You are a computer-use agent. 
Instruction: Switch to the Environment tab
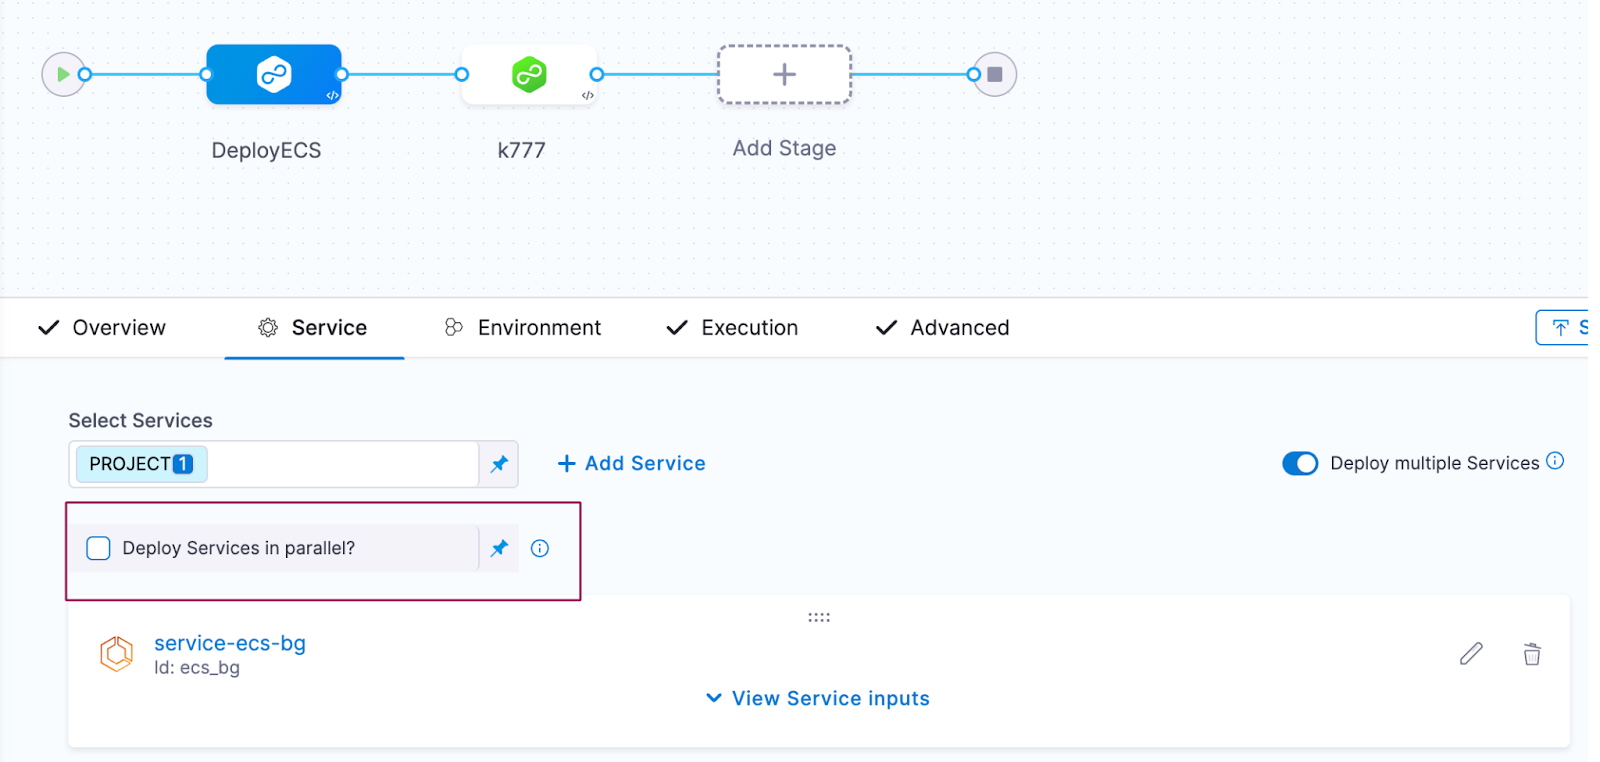(x=523, y=328)
